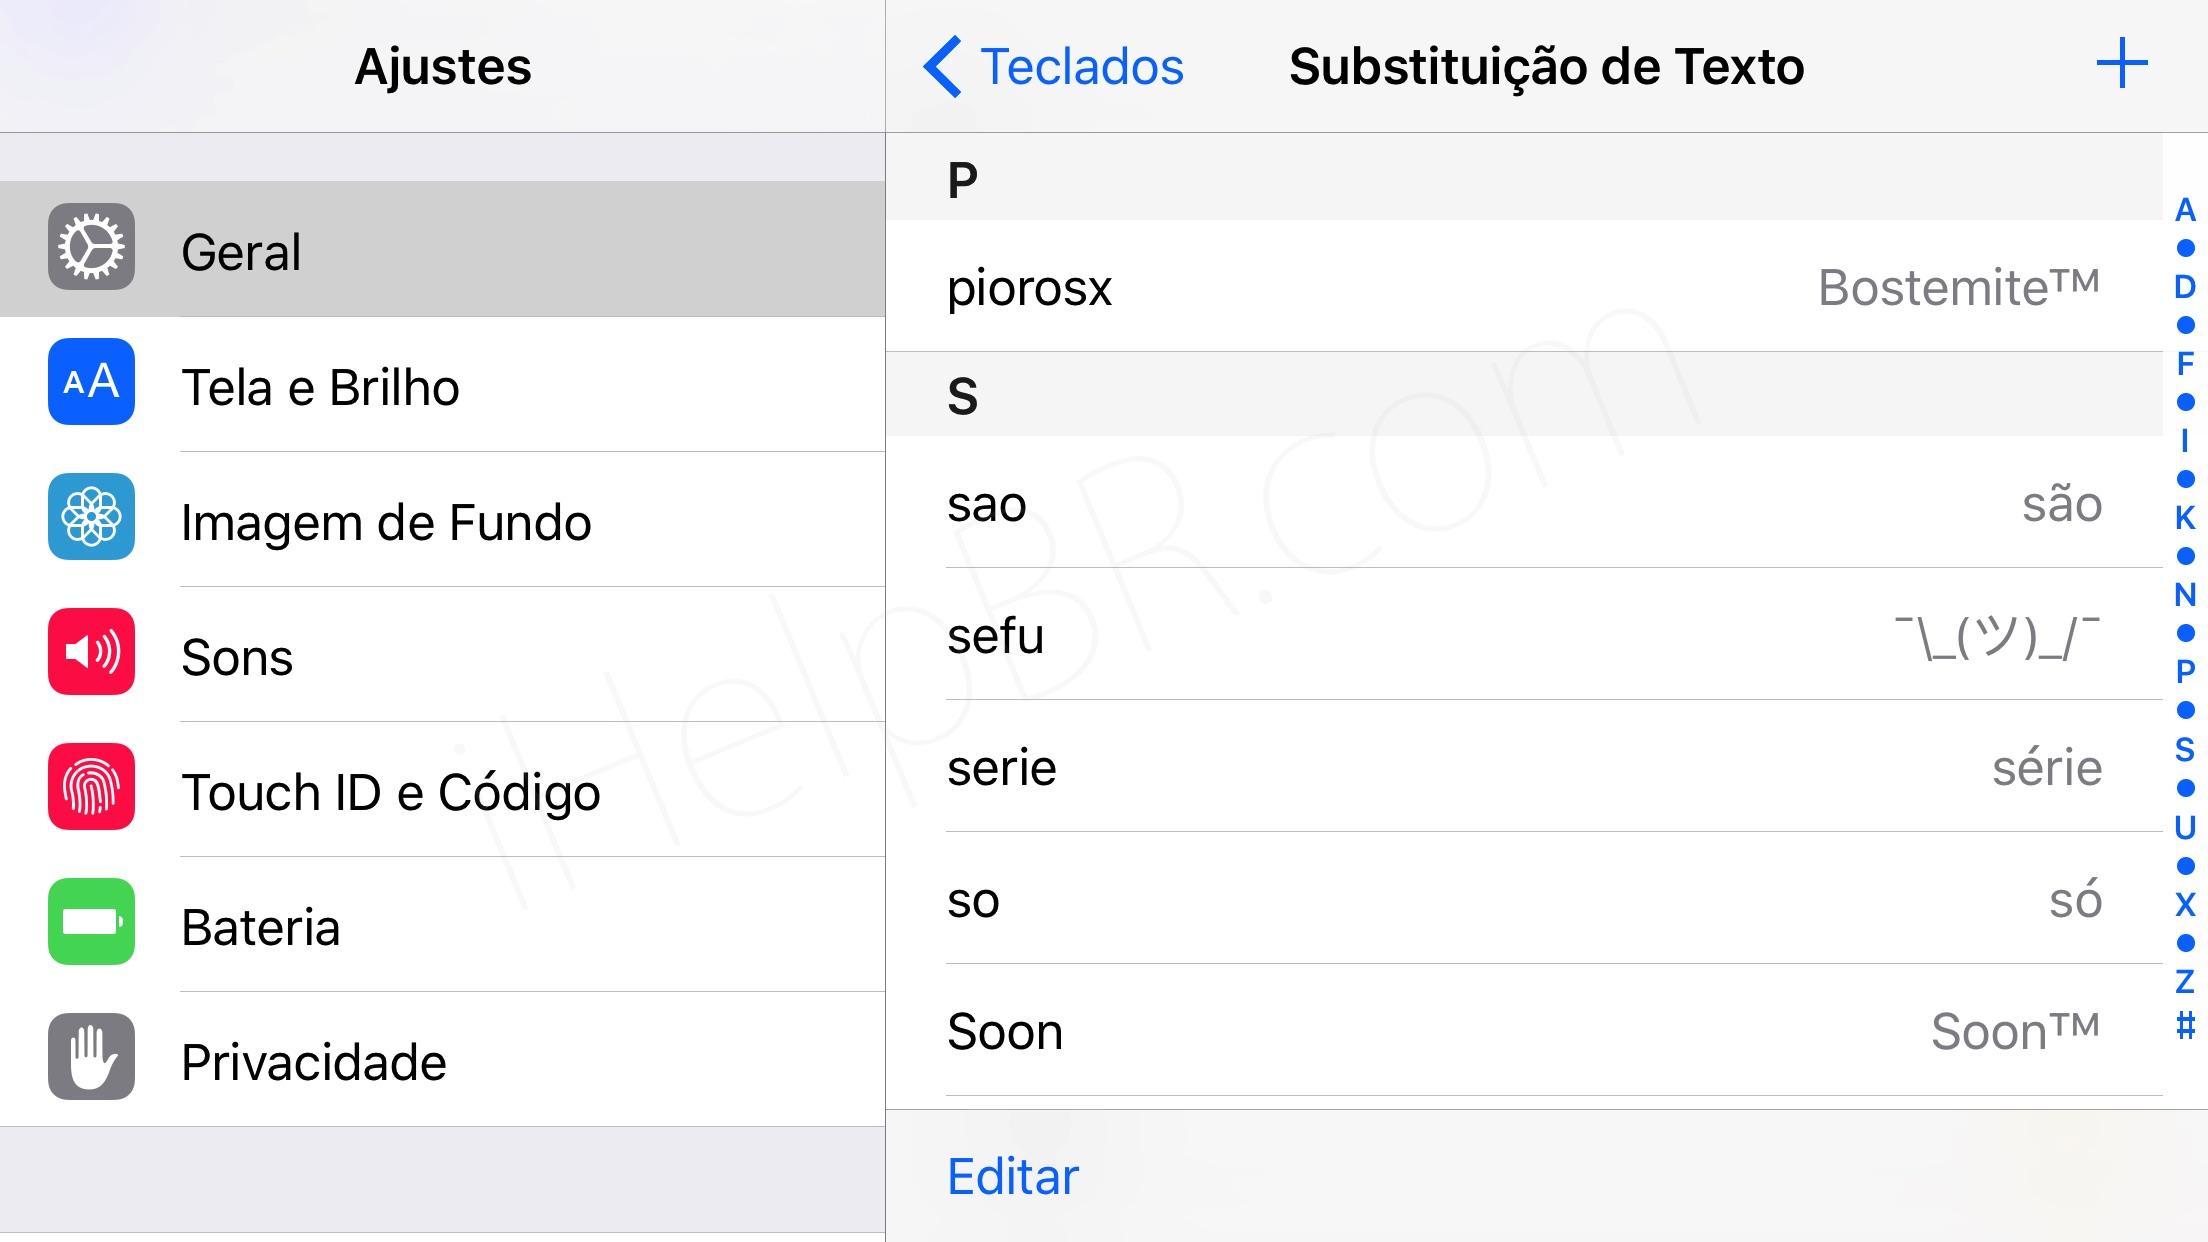This screenshot has height=1242, width=2208.
Task: Select the Soon trademark shortcut
Action: click(1523, 1031)
